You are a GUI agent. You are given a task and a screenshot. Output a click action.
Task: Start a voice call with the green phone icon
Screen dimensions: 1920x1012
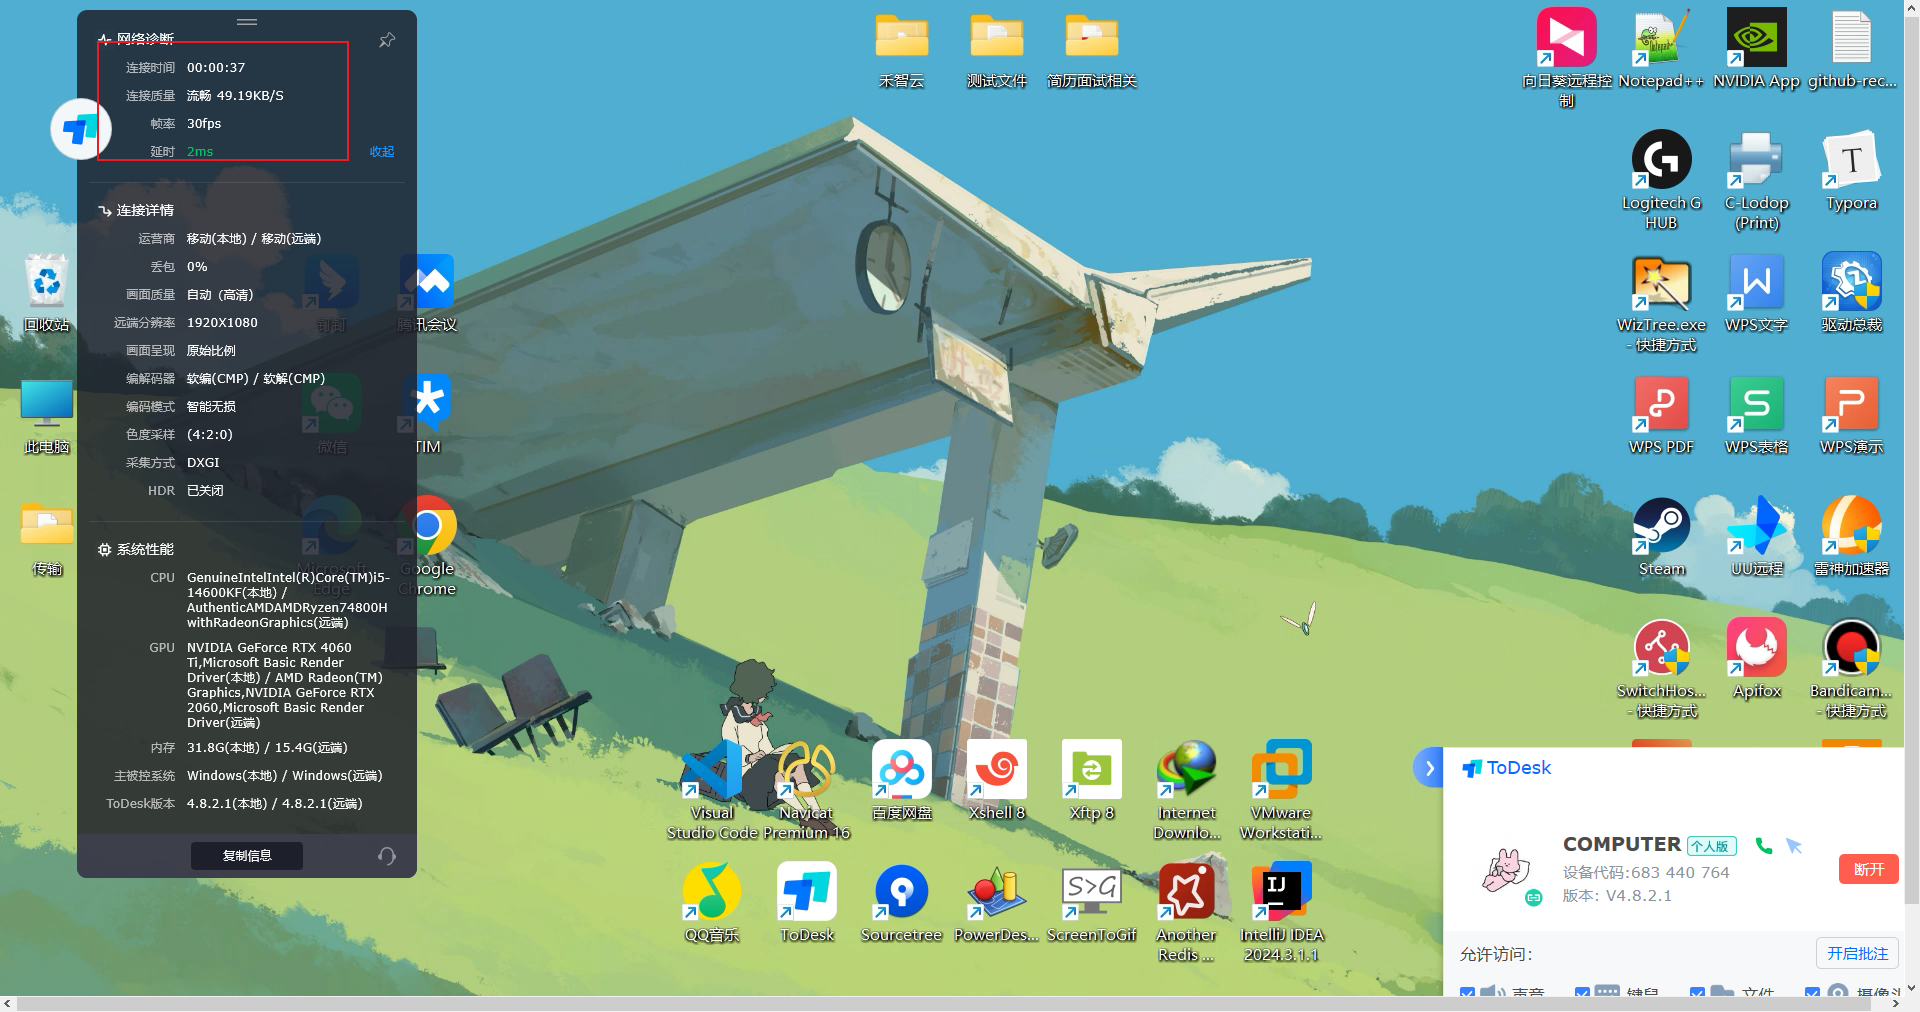(1764, 846)
